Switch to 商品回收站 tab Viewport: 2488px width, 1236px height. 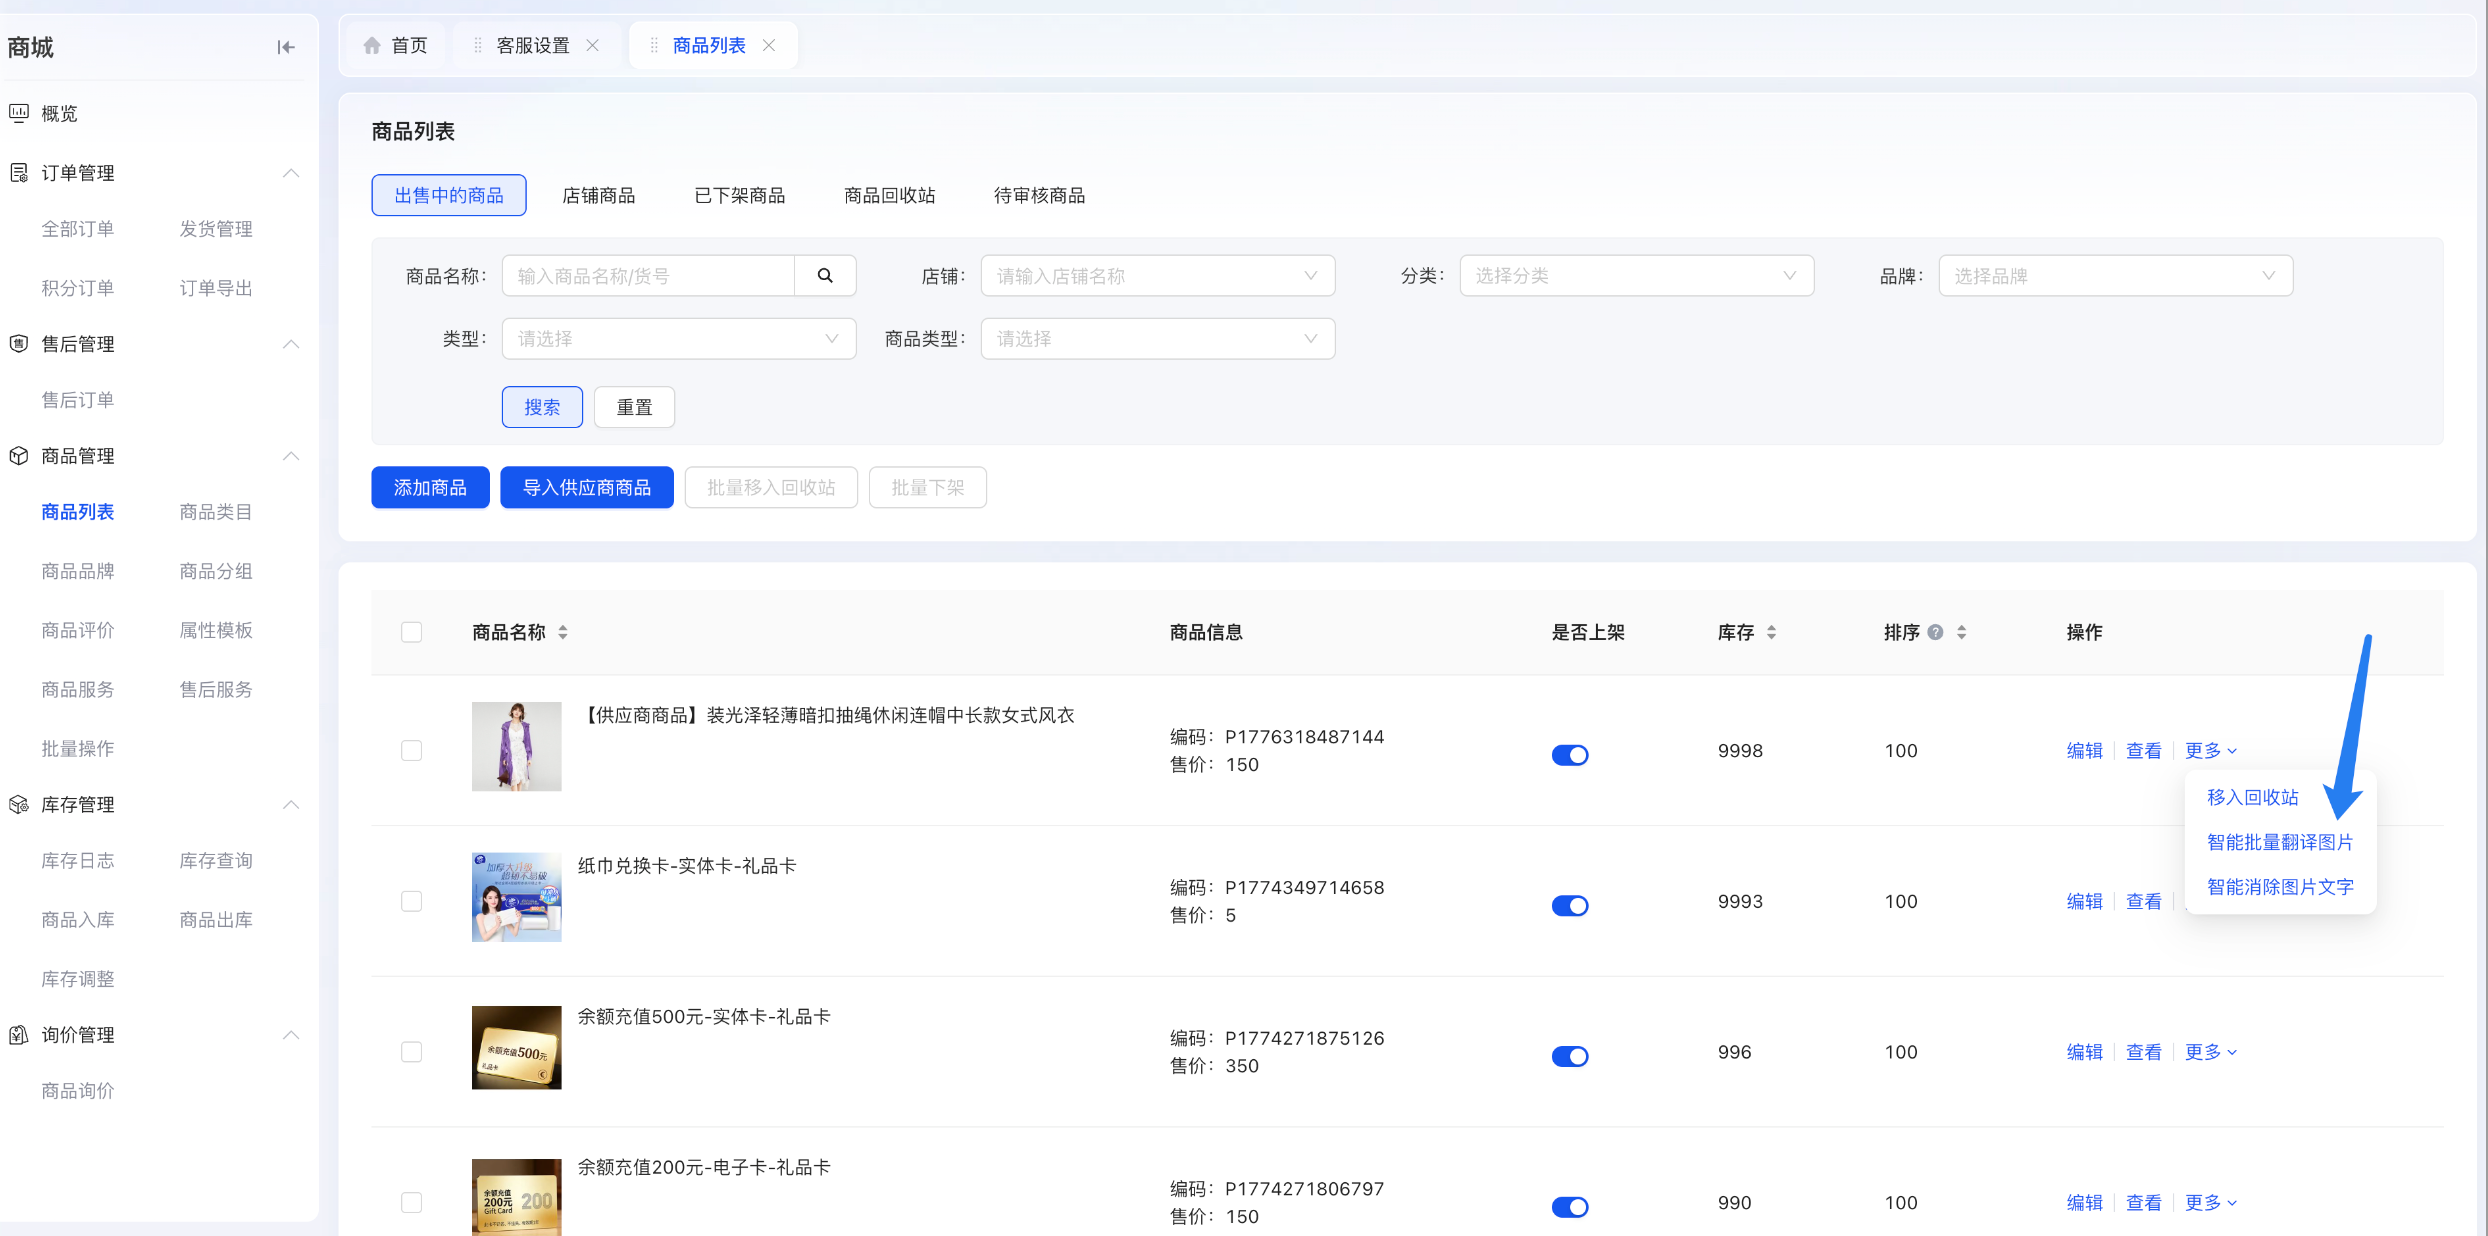(890, 195)
